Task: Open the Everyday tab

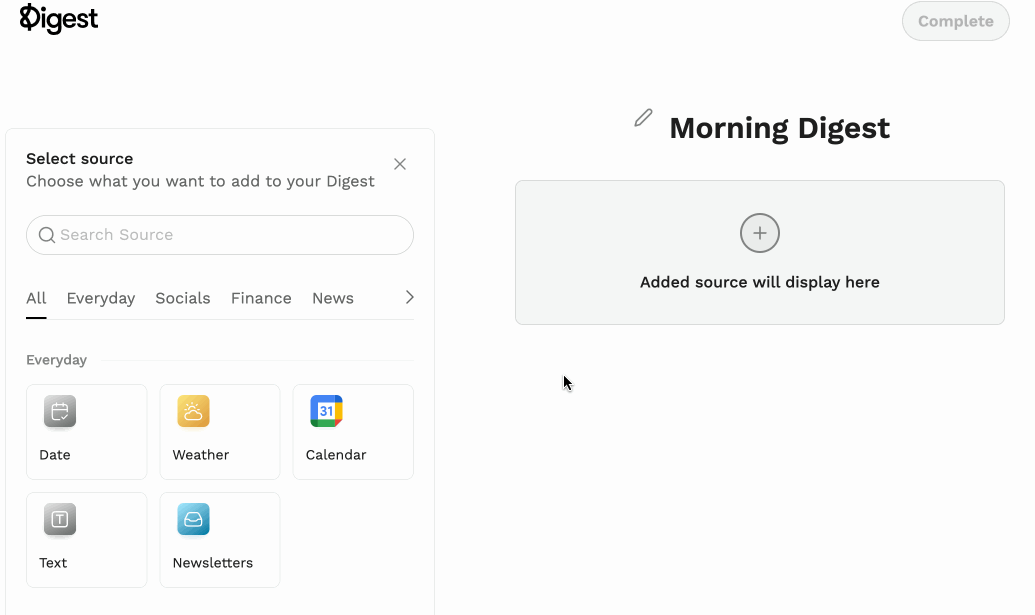Action: (101, 298)
